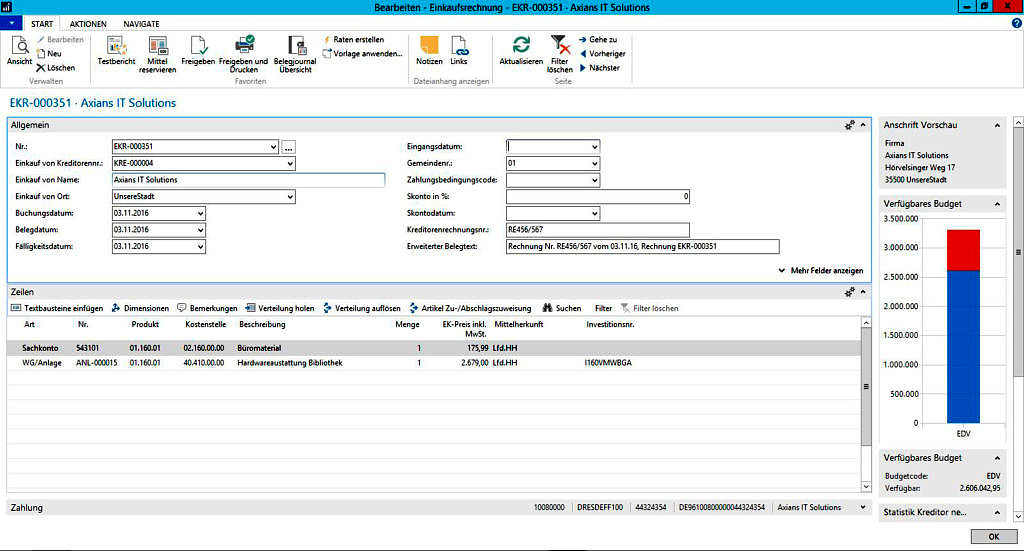Click the Mittel reservieren icon
This screenshot has height=551, width=1024.
coord(158,46)
